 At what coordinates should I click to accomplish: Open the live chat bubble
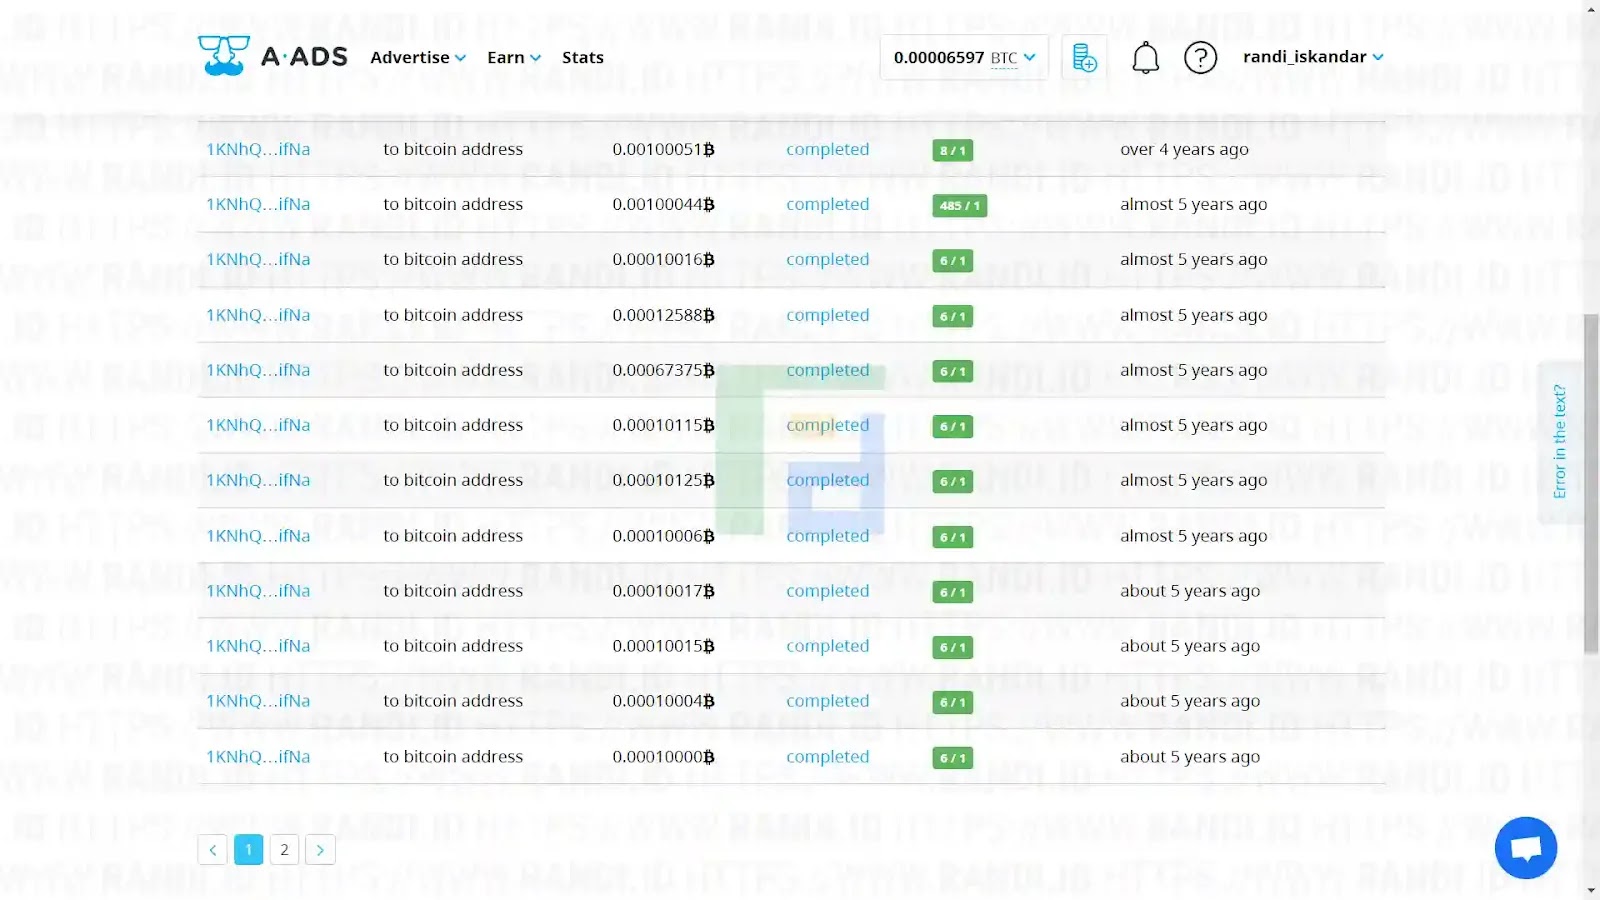point(1526,848)
